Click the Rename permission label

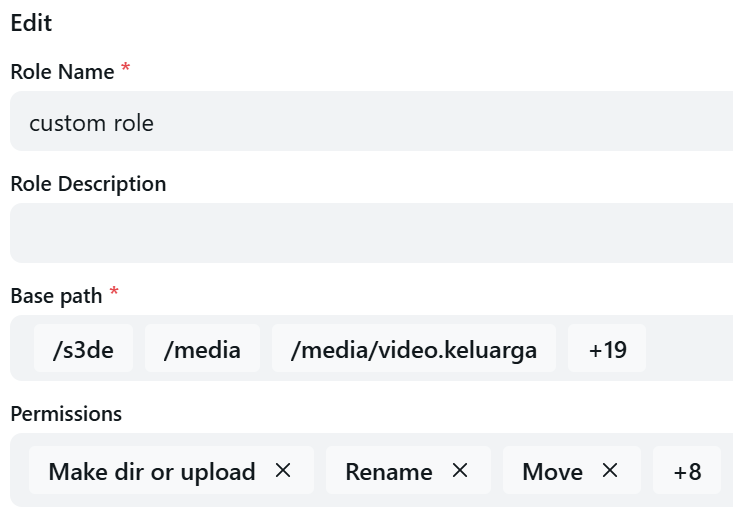click(x=389, y=471)
